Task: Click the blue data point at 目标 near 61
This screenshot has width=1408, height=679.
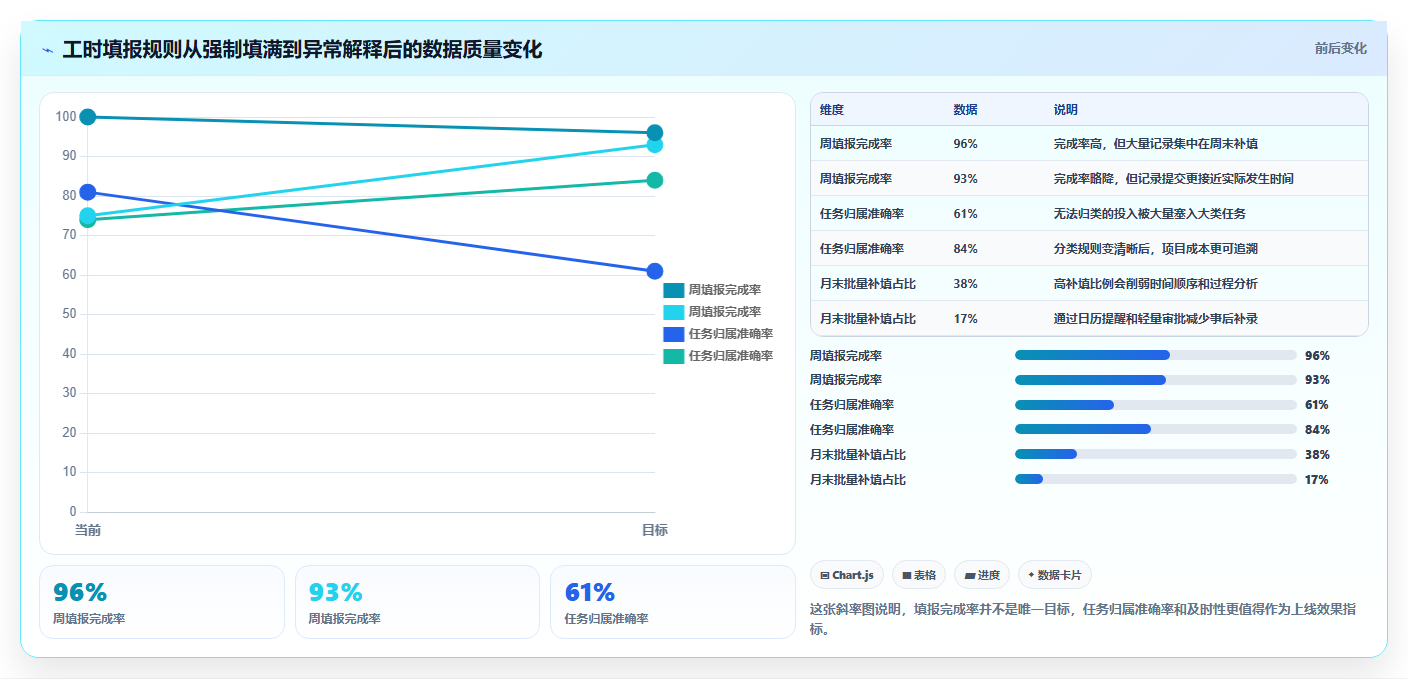Action: click(655, 271)
